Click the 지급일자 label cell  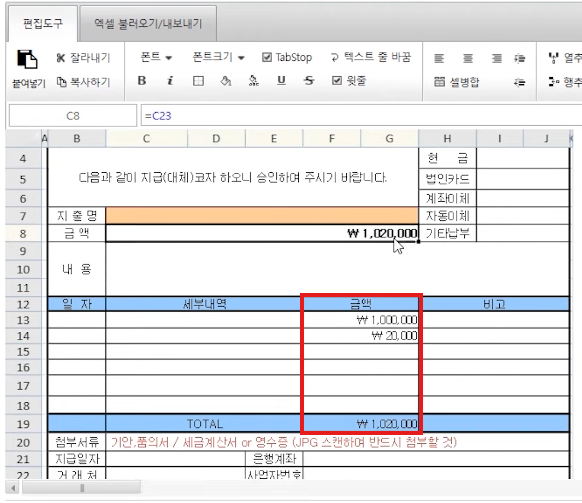point(77,459)
